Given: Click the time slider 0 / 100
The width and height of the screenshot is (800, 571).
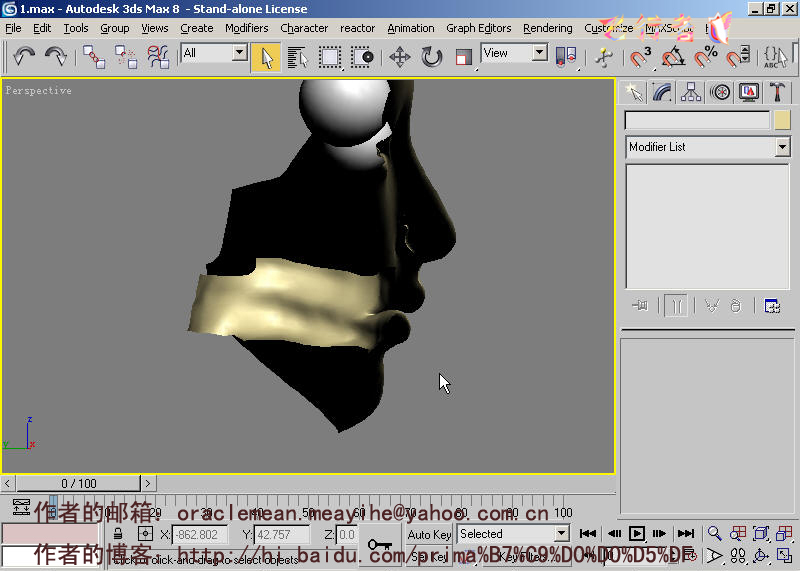Looking at the screenshot, I should 79,483.
